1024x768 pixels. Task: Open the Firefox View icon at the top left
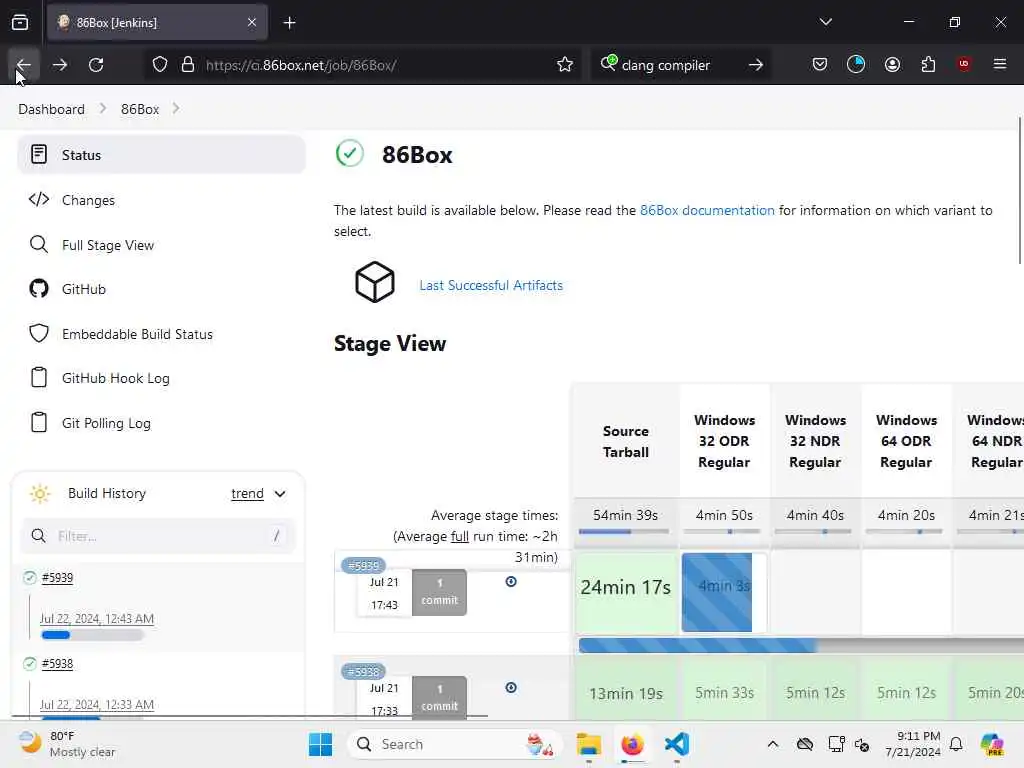pyautogui.click(x=20, y=22)
